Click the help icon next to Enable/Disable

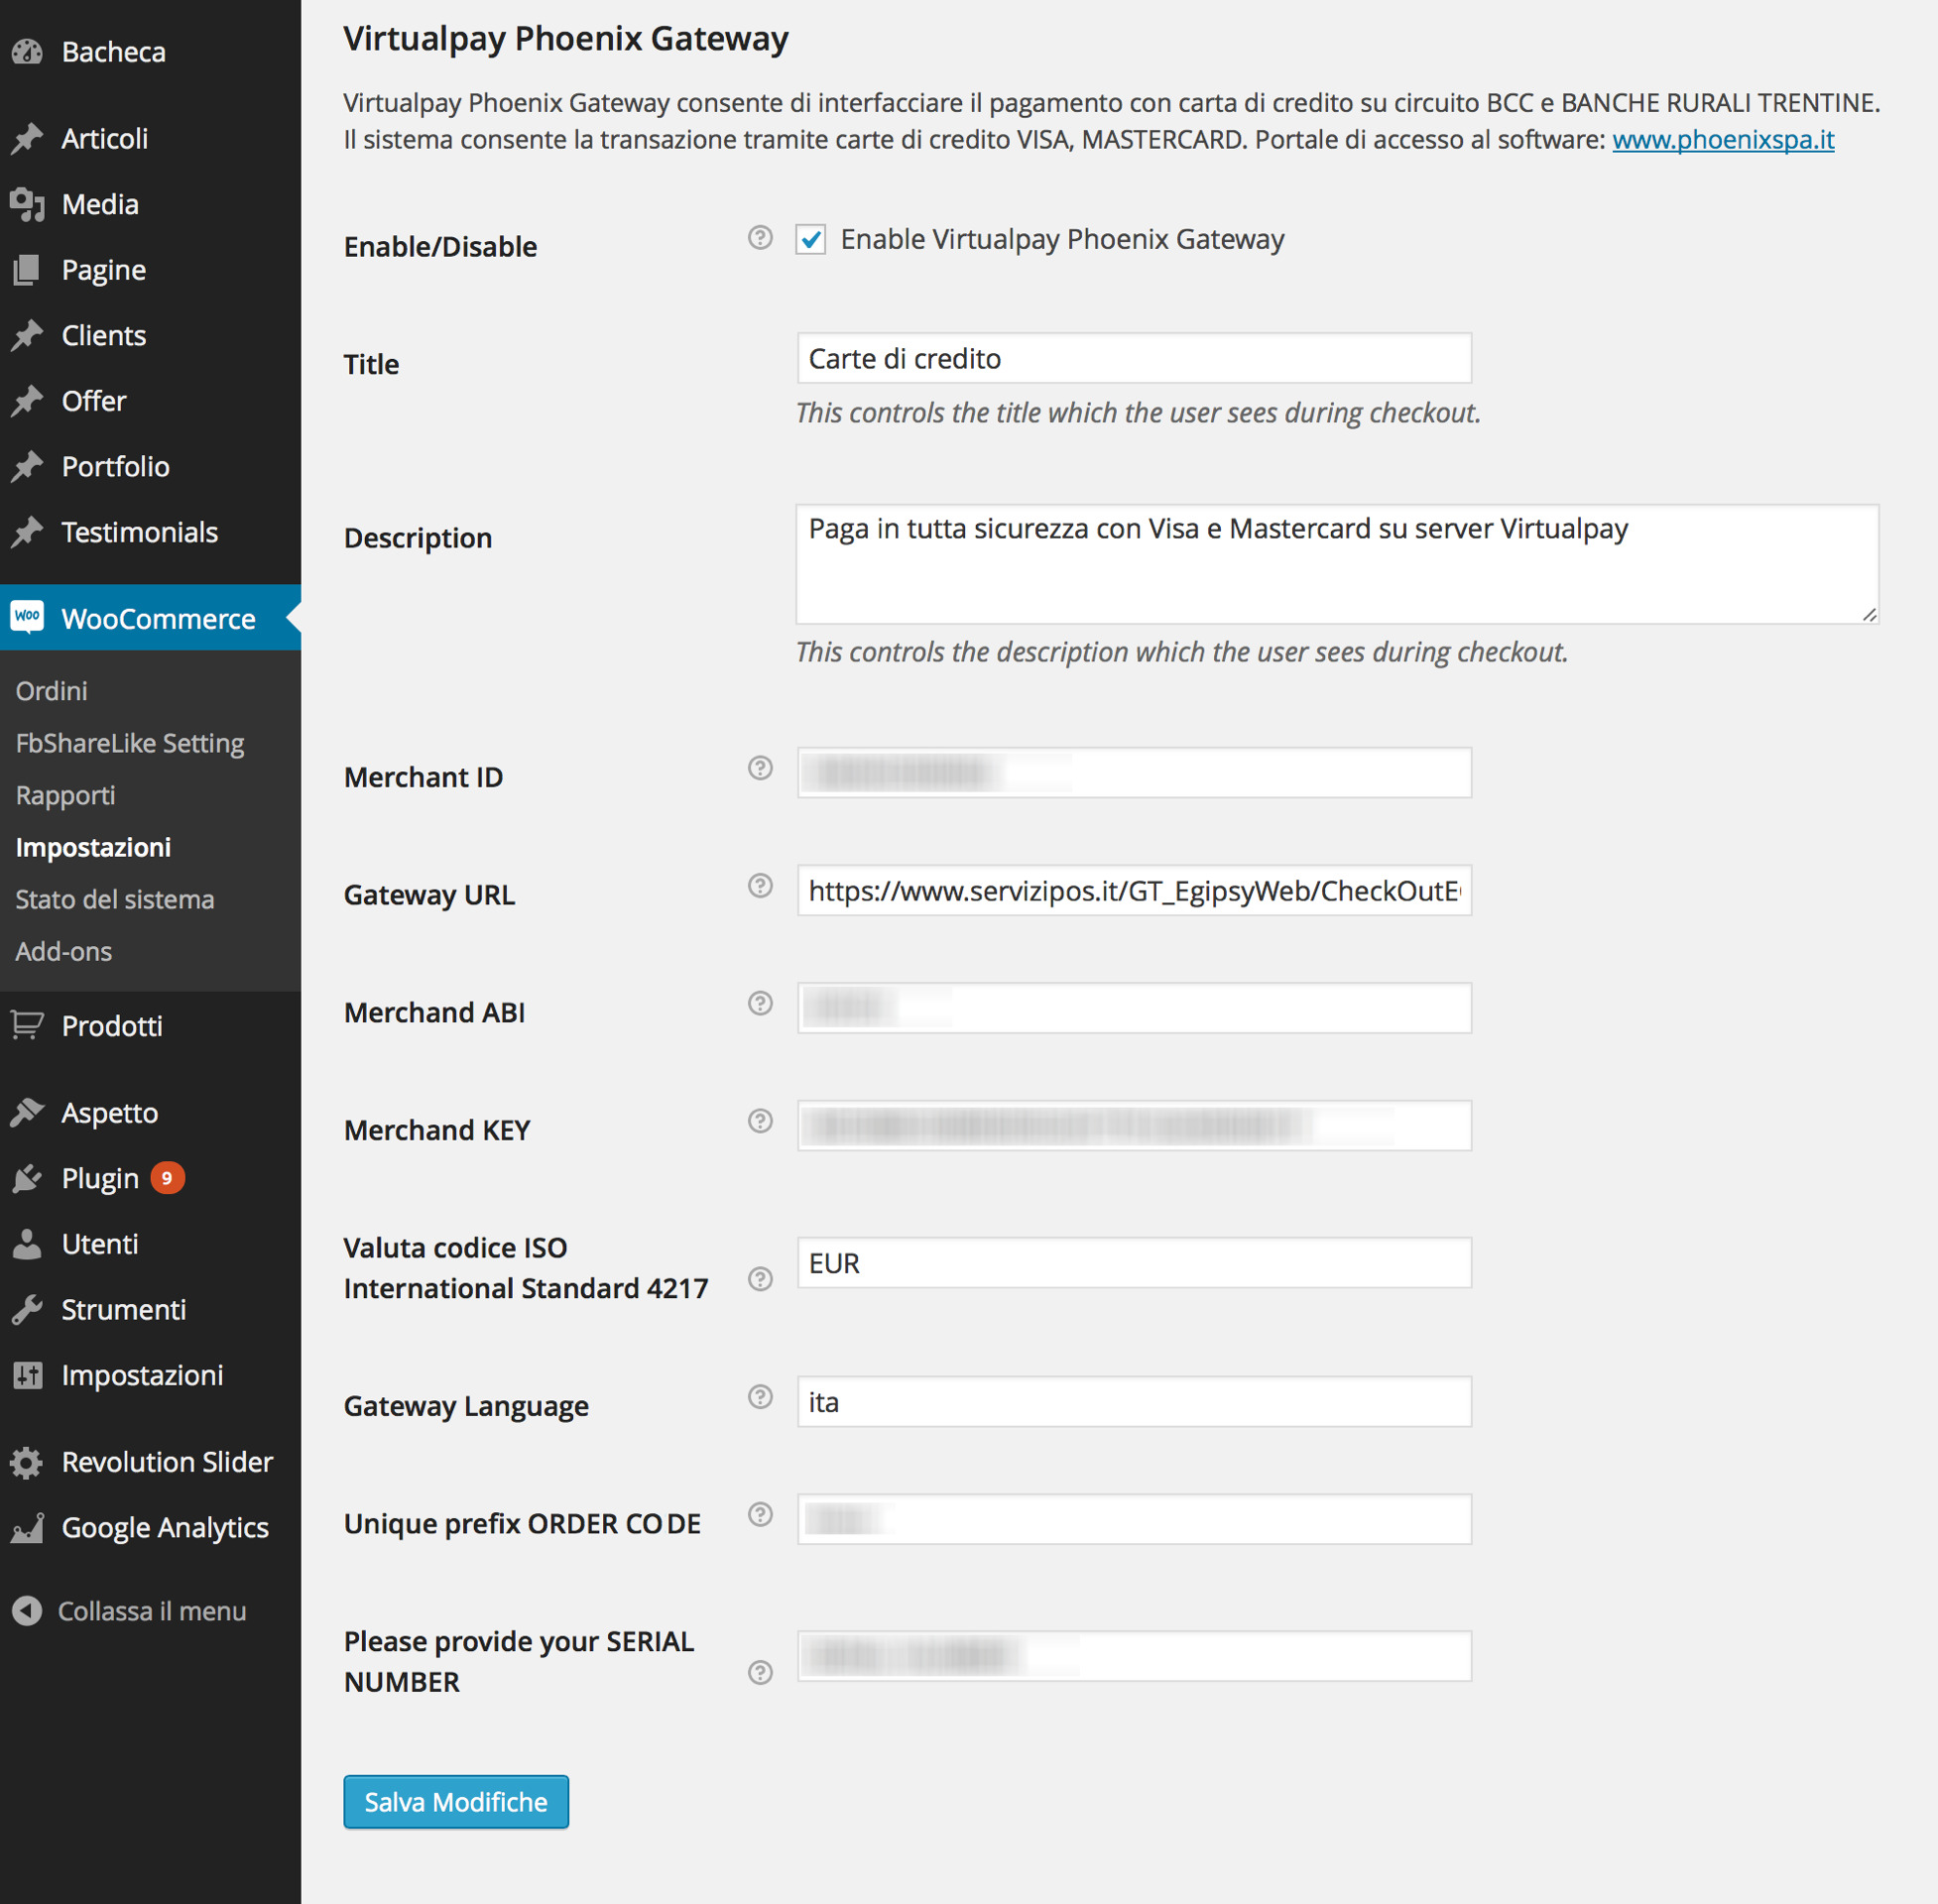tap(760, 238)
